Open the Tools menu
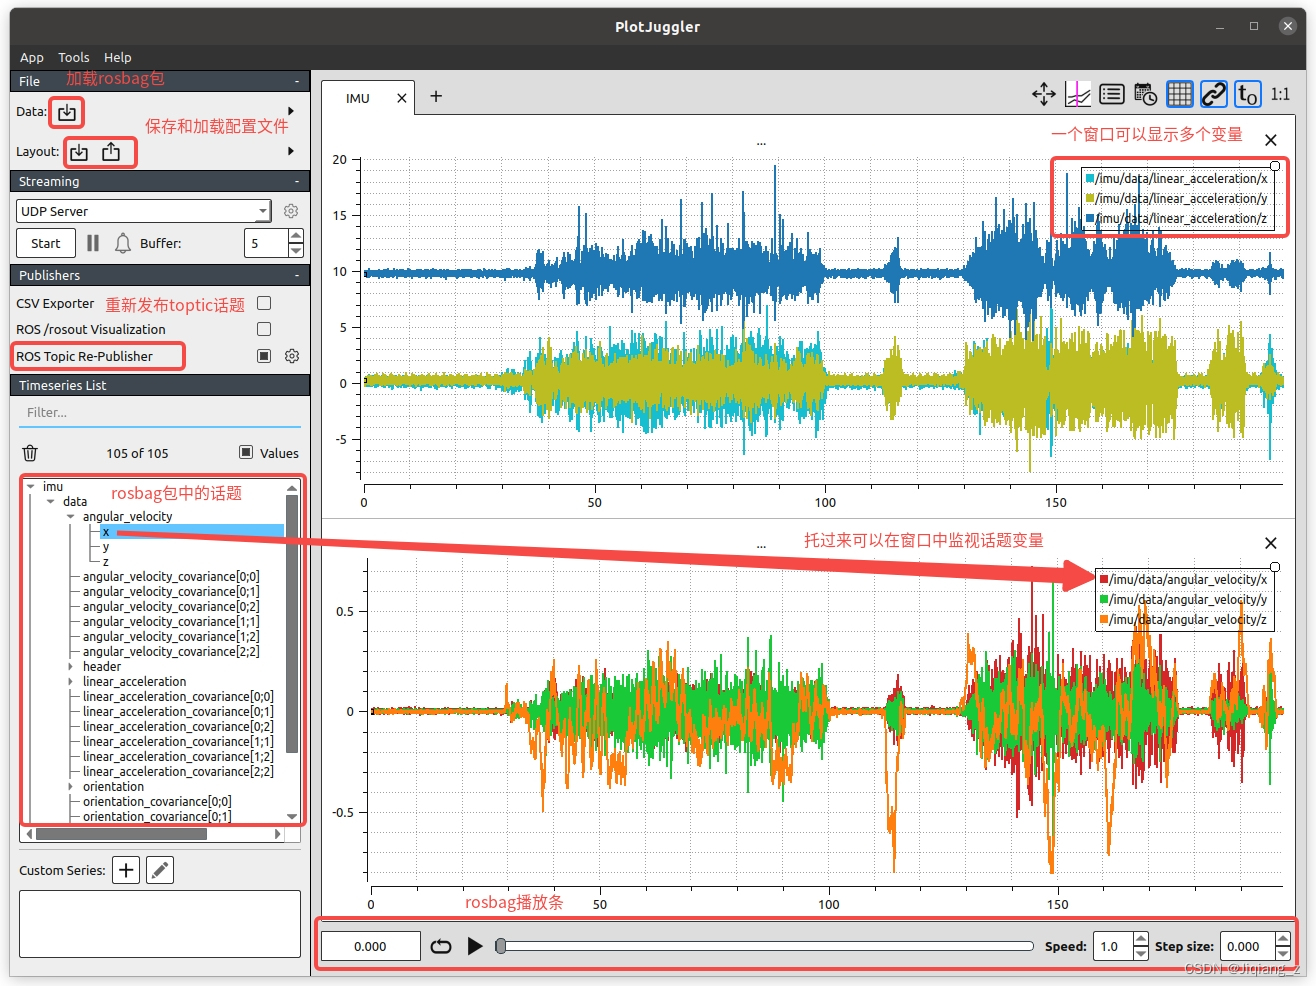 click(74, 57)
